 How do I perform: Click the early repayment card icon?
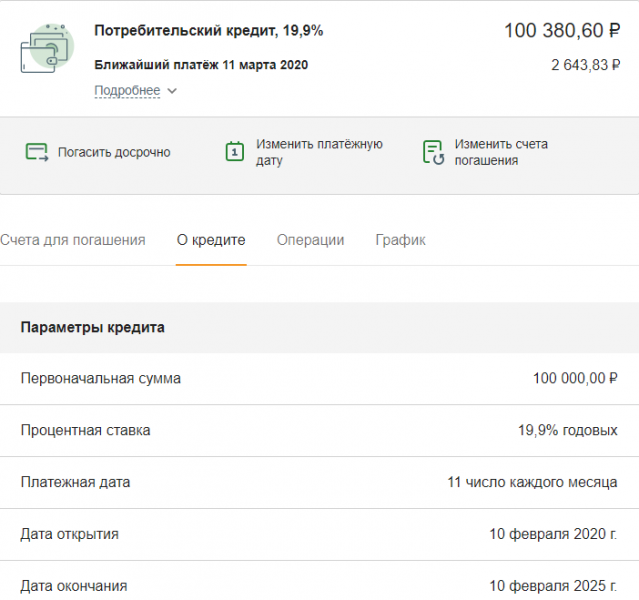coord(37,152)
